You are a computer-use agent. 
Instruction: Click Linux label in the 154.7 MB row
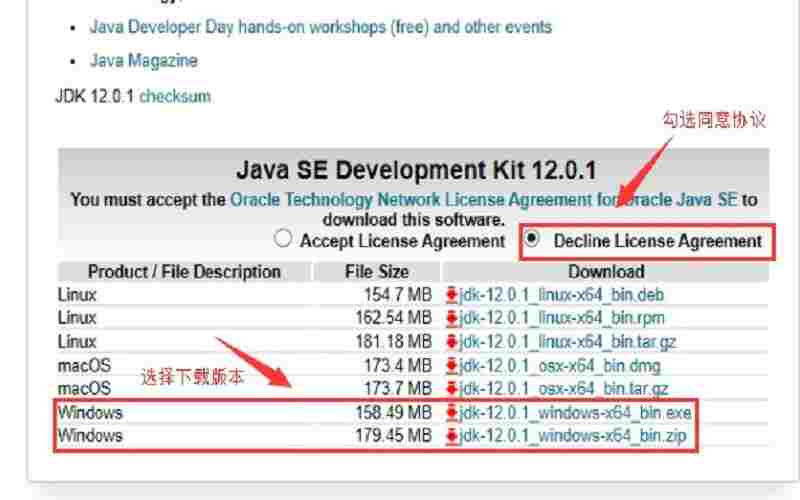click(77, 295)
